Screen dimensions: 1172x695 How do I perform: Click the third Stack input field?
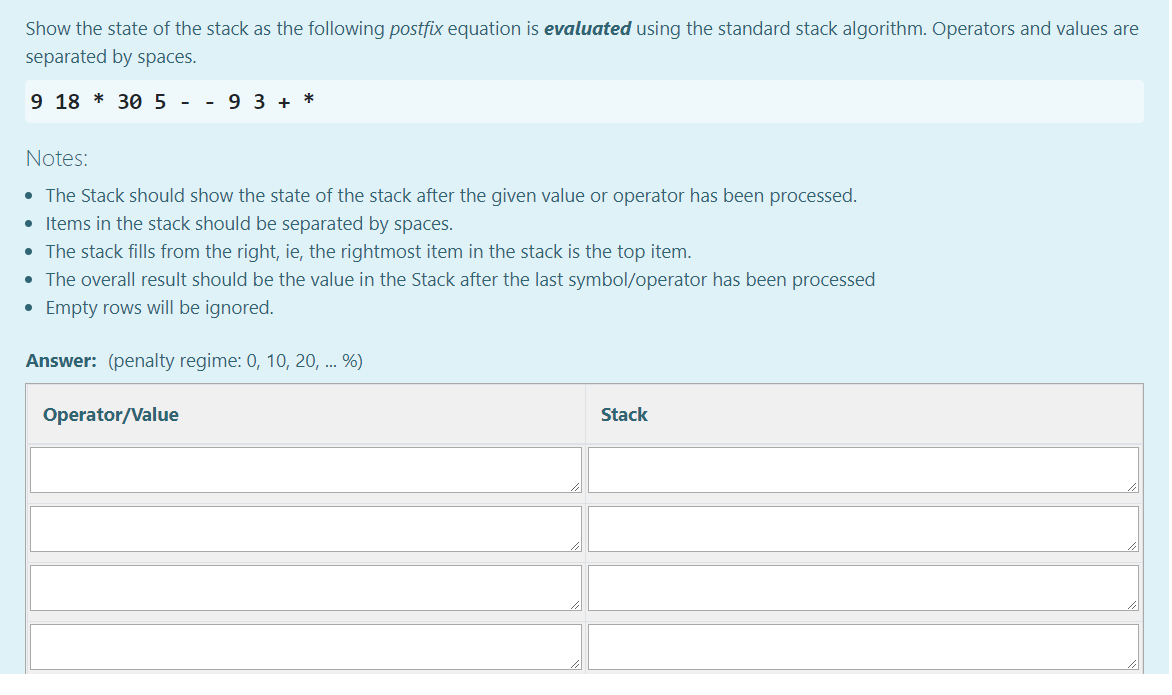tap(860, 587)
